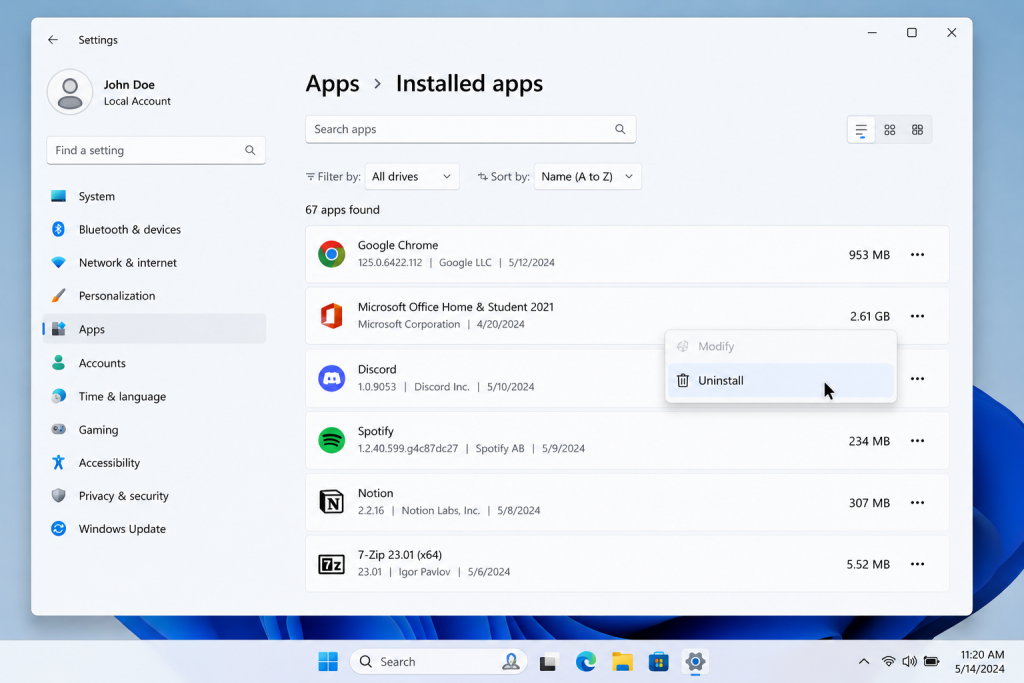This screenshot has width=1024, height=683.
Task: Select Uninstall from the context menu
Action: (x=781, y=380)
